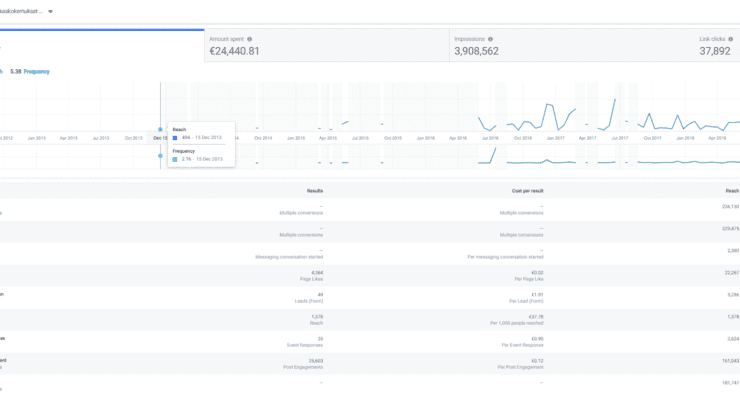Click info icon beside Link clicks
740x394 pixels.
point(731,39)
